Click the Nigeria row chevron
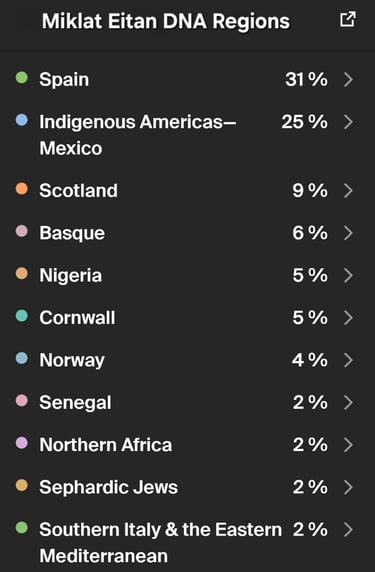 [x=348, y=275]
